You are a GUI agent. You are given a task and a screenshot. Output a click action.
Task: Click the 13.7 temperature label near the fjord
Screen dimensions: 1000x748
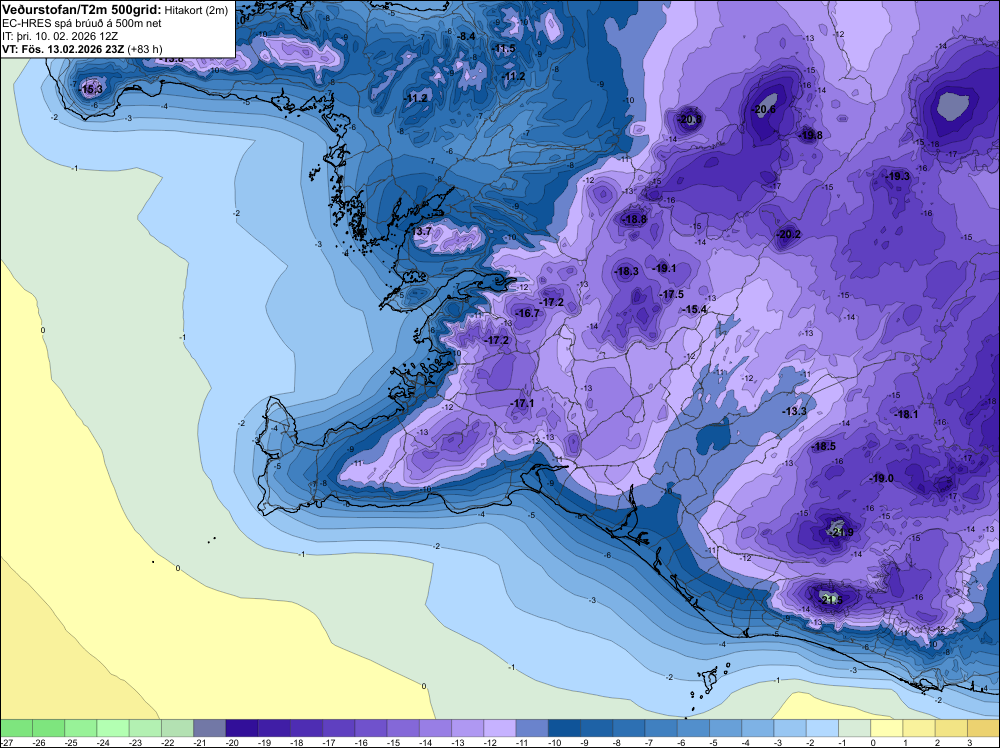click(422, 231)
